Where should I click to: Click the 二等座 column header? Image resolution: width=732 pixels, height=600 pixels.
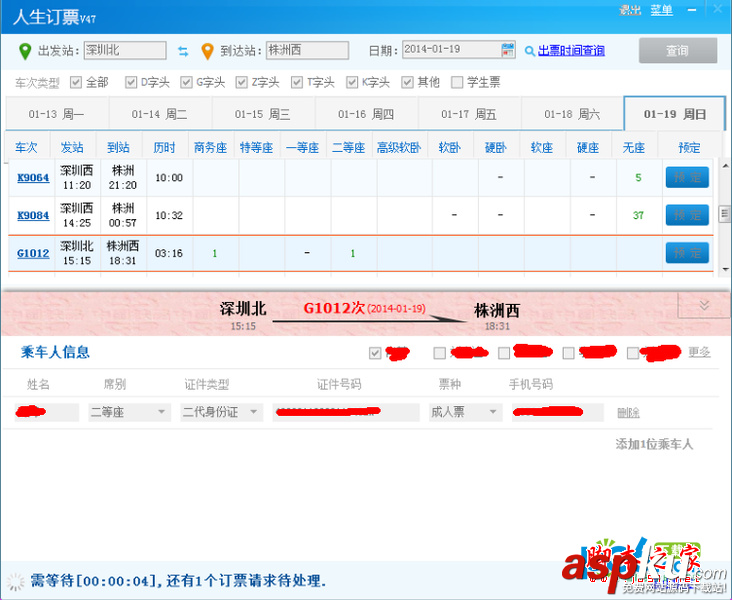[x=349, y=148]
